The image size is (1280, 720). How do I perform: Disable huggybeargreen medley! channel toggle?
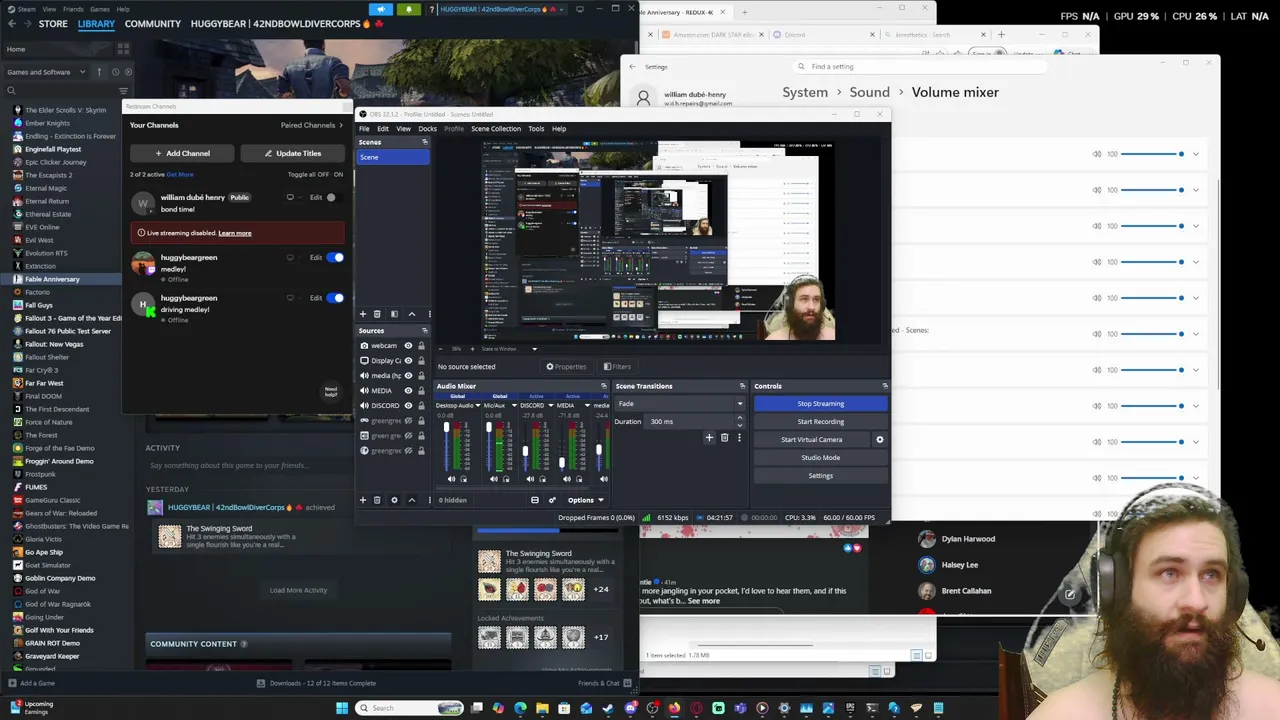(x=335, y=257)
